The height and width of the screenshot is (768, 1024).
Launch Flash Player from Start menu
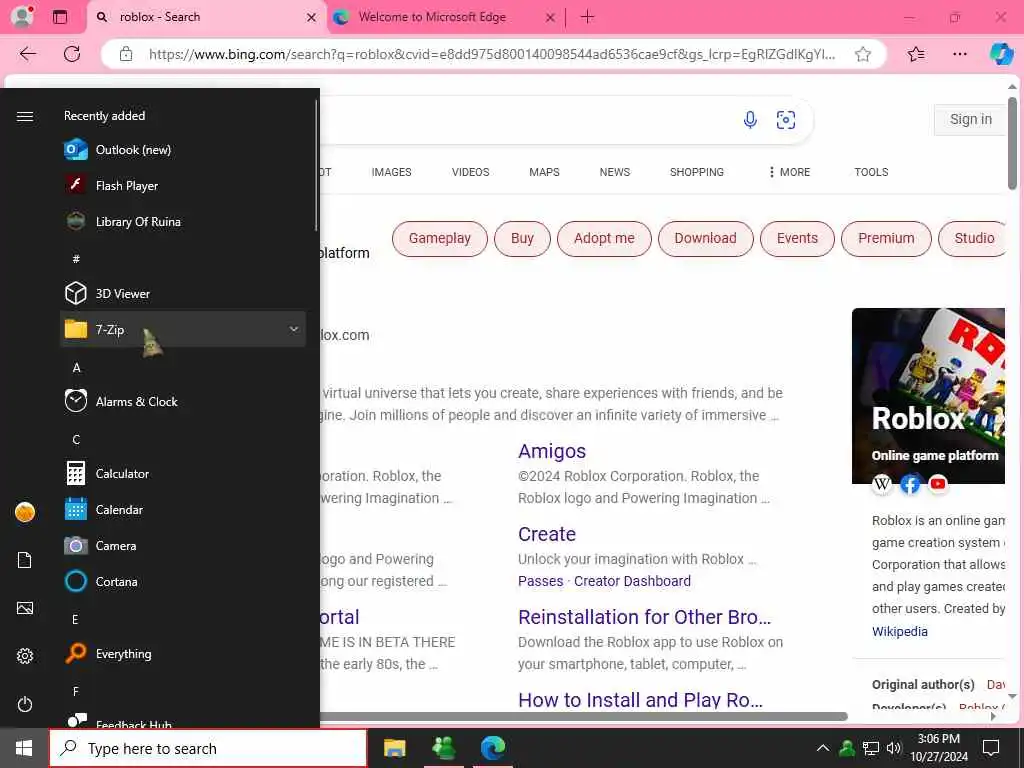point(183,185)
